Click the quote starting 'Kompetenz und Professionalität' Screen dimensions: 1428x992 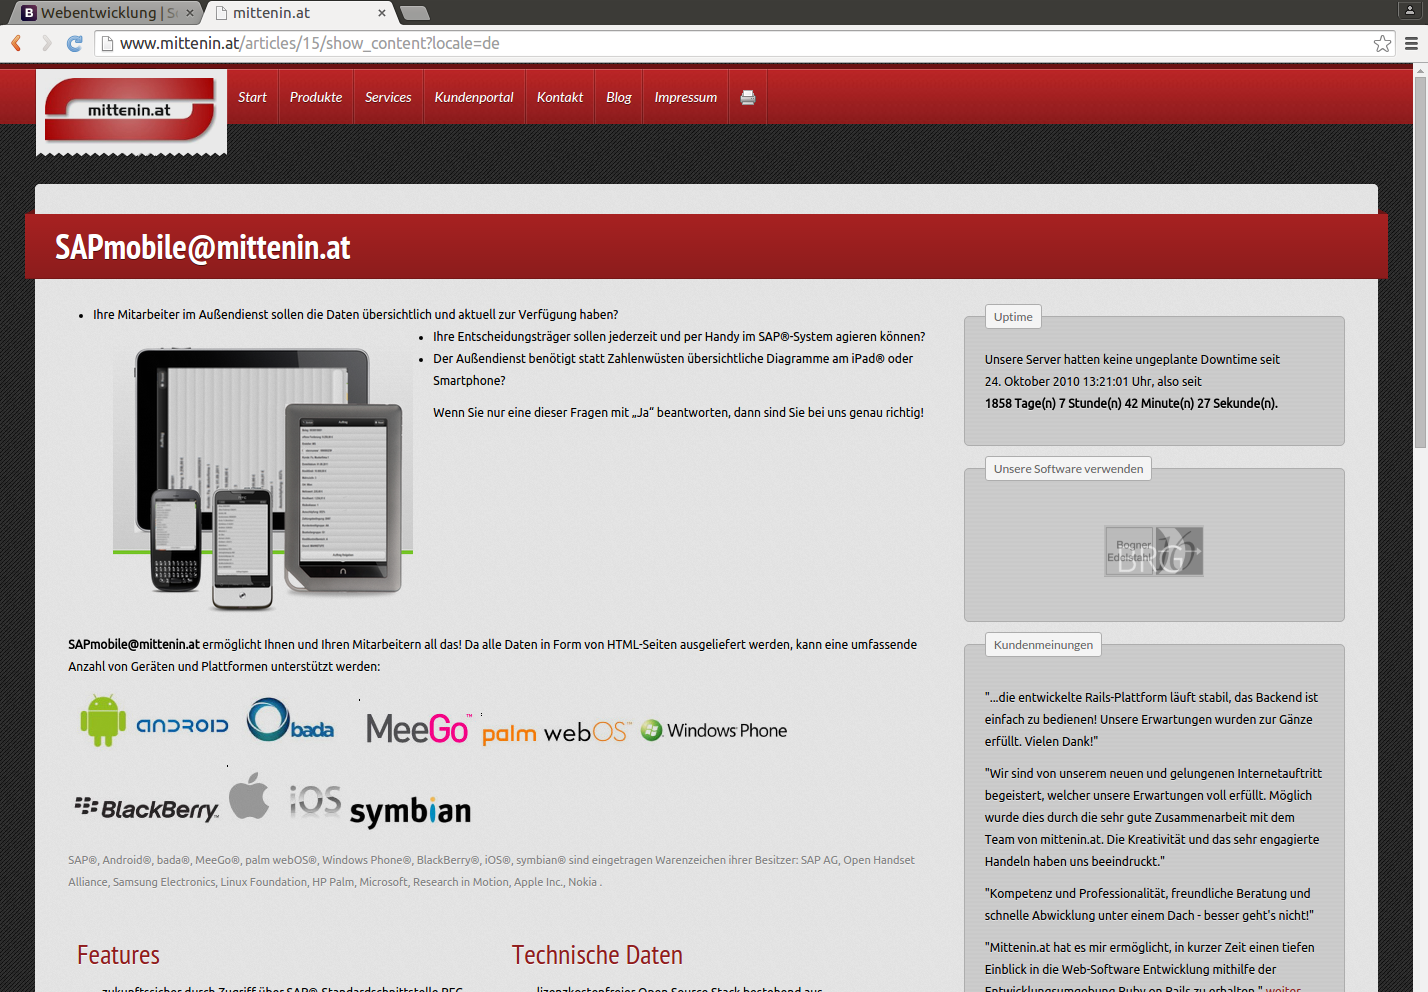(x=1149, y=905)
